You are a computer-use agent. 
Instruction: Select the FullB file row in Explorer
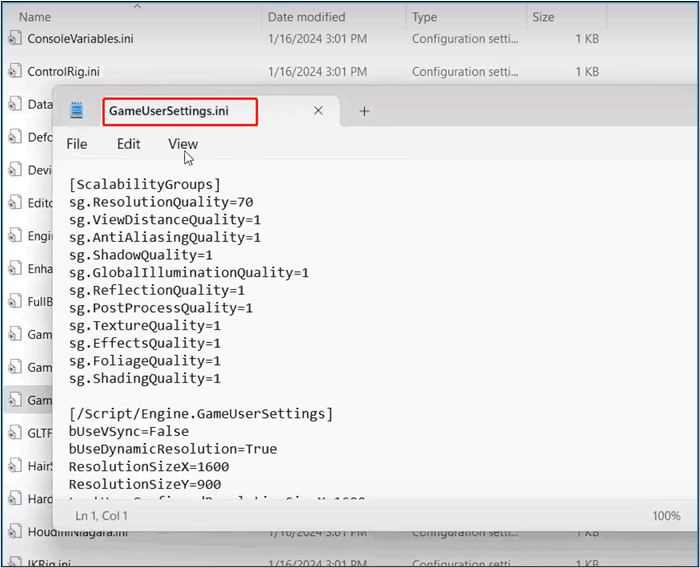[x=29, y=302]
